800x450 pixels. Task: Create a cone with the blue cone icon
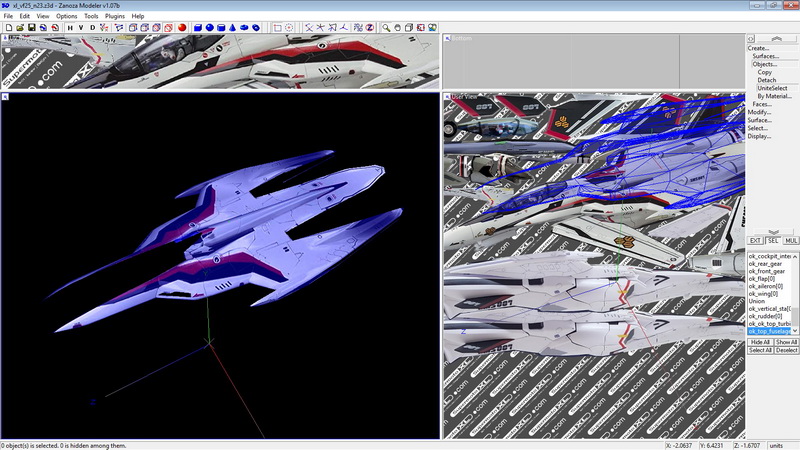[233, 28]
